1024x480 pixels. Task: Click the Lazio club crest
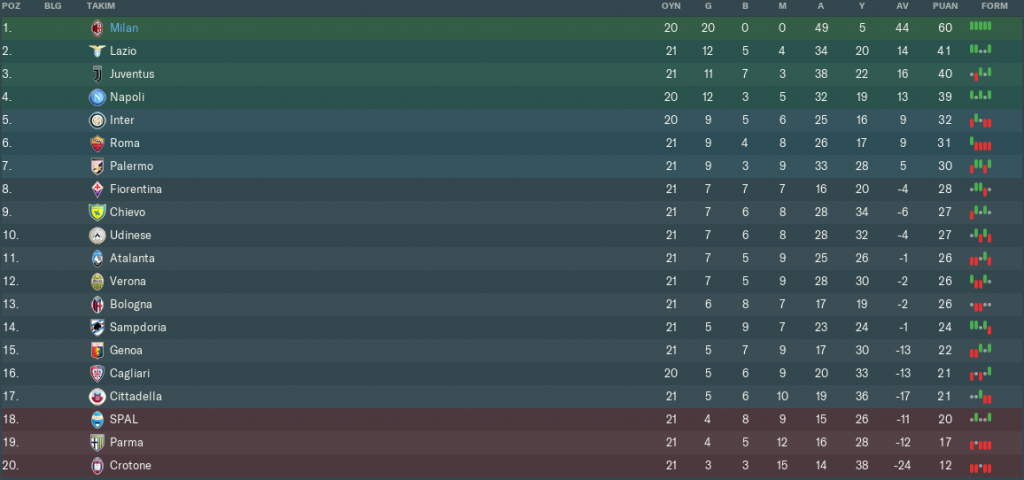[97, 51]
